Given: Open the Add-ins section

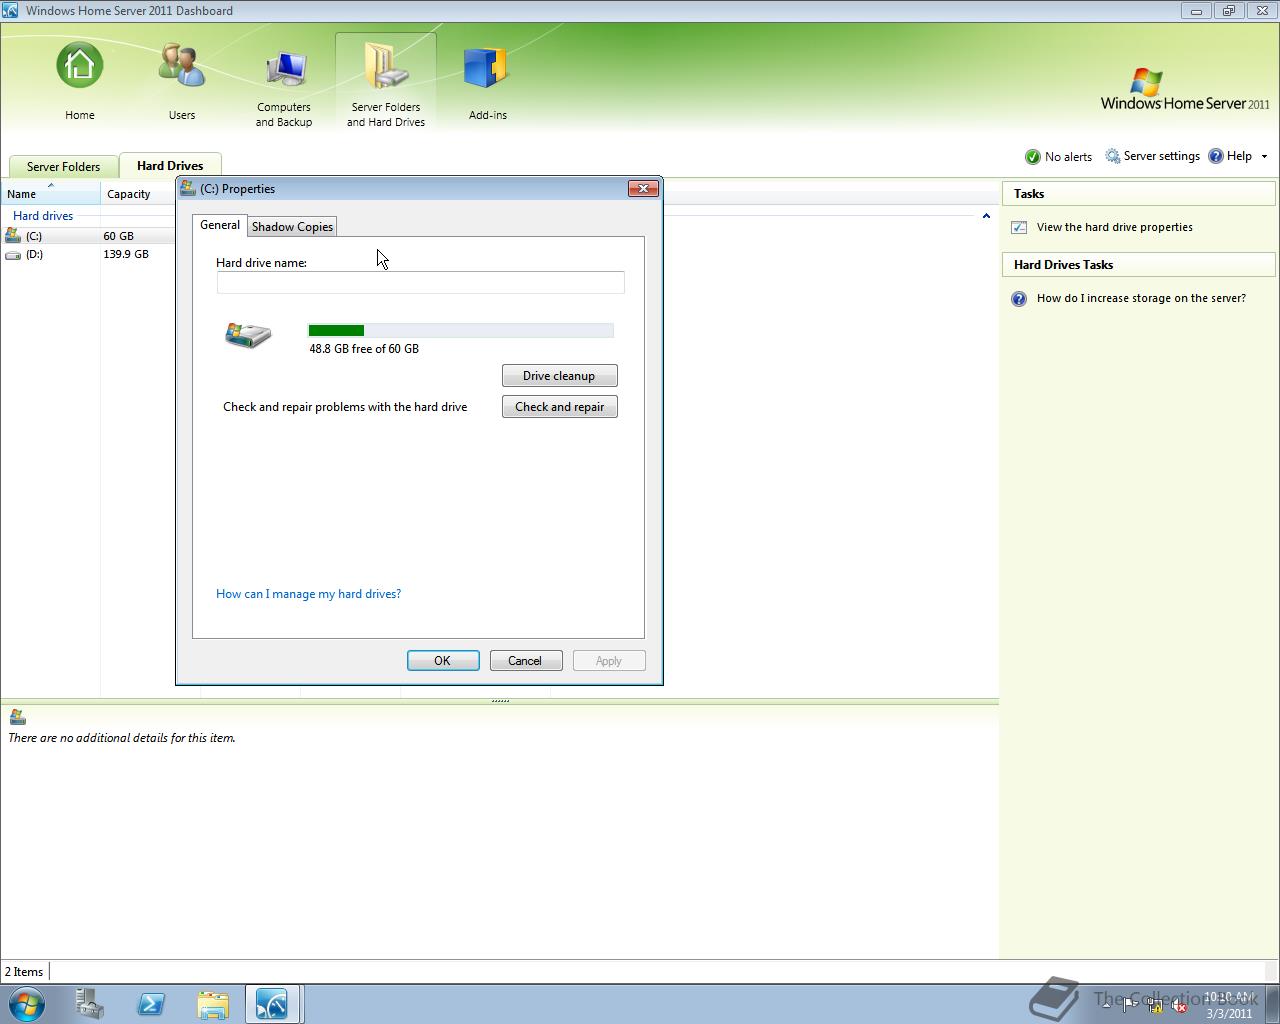Looking at the screenshot, I should point(488,82).
